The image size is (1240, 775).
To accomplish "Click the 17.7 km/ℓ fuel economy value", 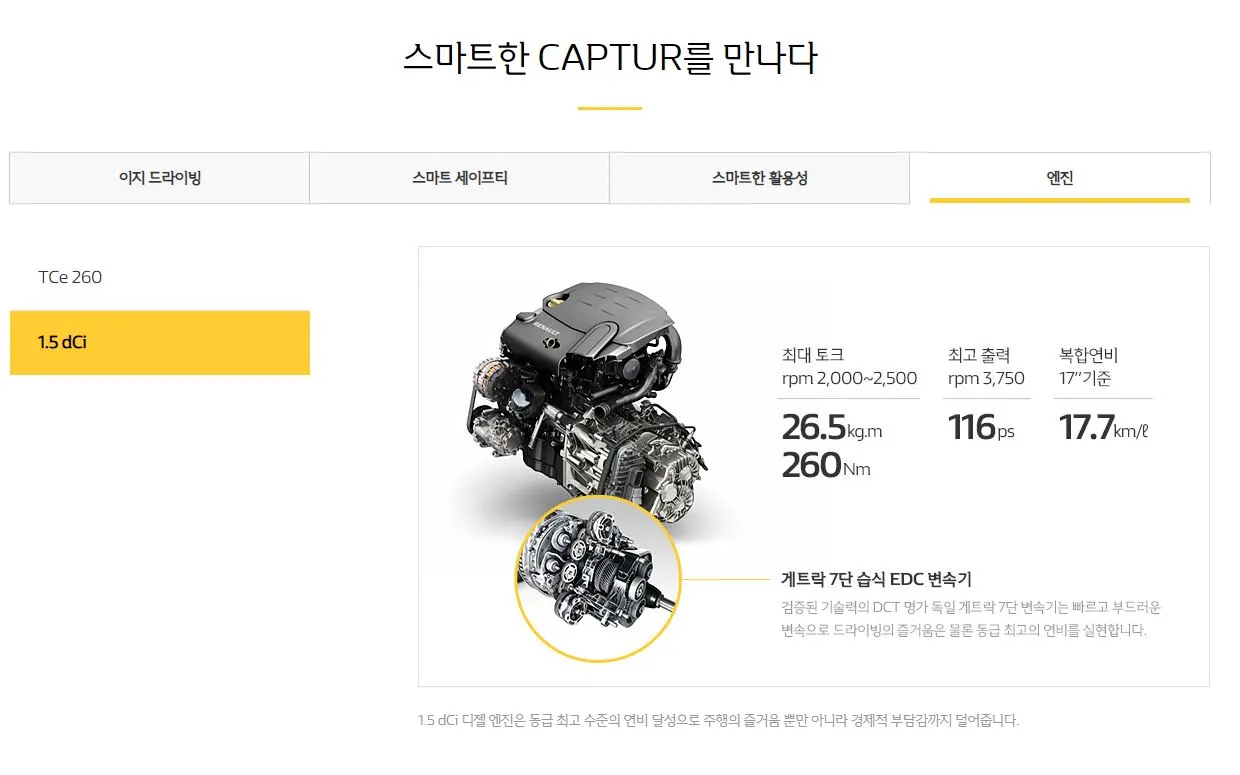I will pyautogui.click(x=1104, y=427).
